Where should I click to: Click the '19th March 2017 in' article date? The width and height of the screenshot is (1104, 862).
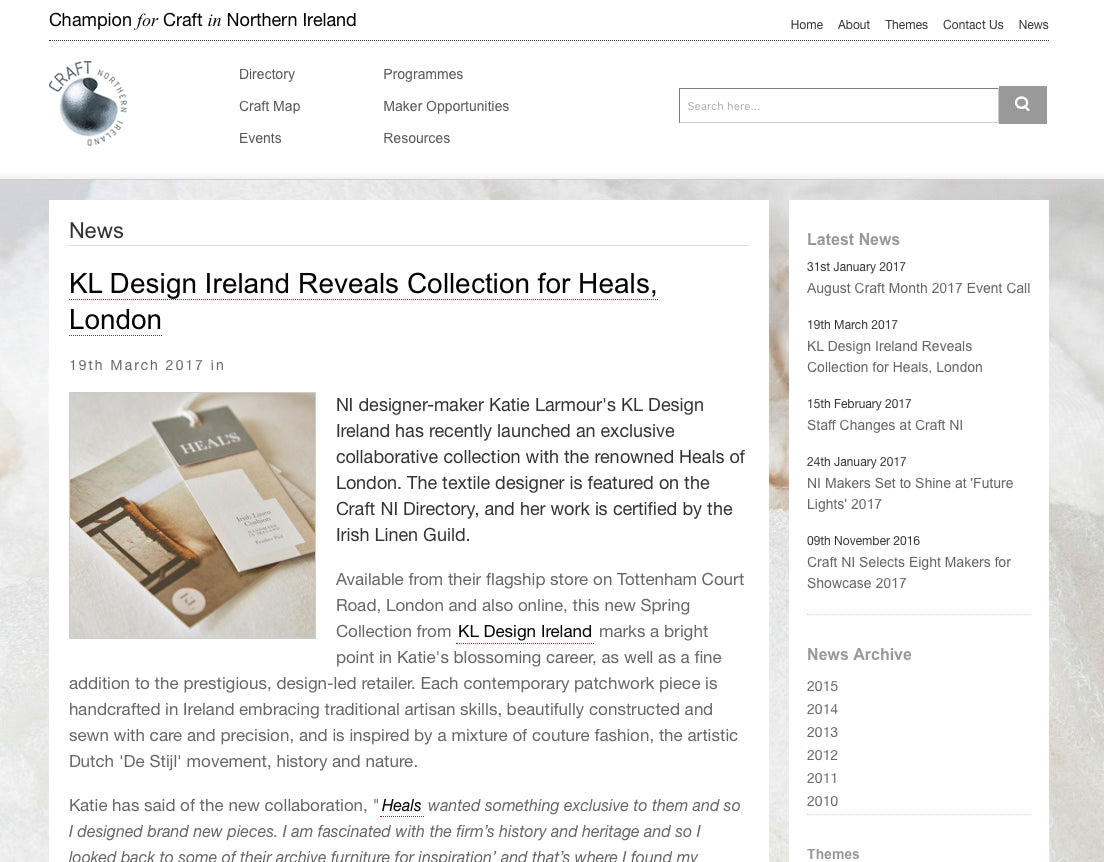(146, 366)
